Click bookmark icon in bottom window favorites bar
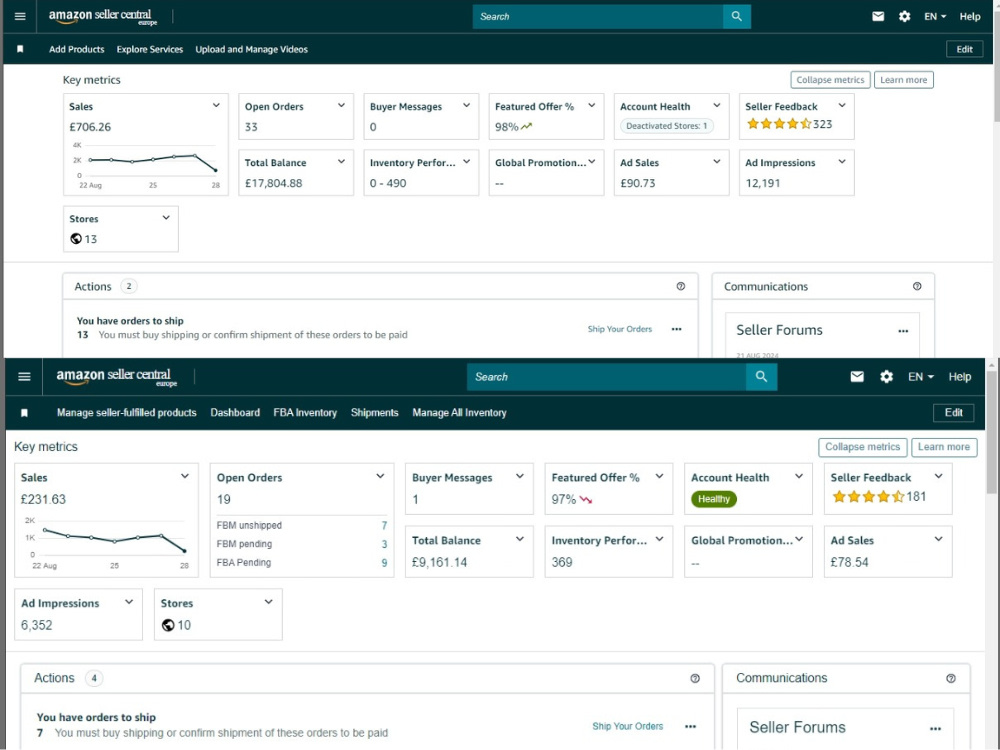 tap(24, 413)
